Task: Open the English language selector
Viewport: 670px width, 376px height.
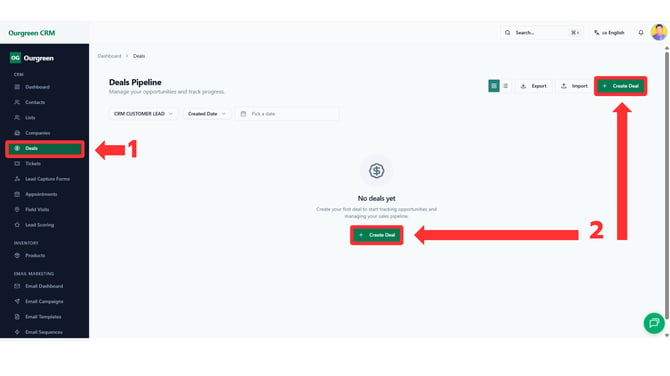Action: [x=609, y=32]
